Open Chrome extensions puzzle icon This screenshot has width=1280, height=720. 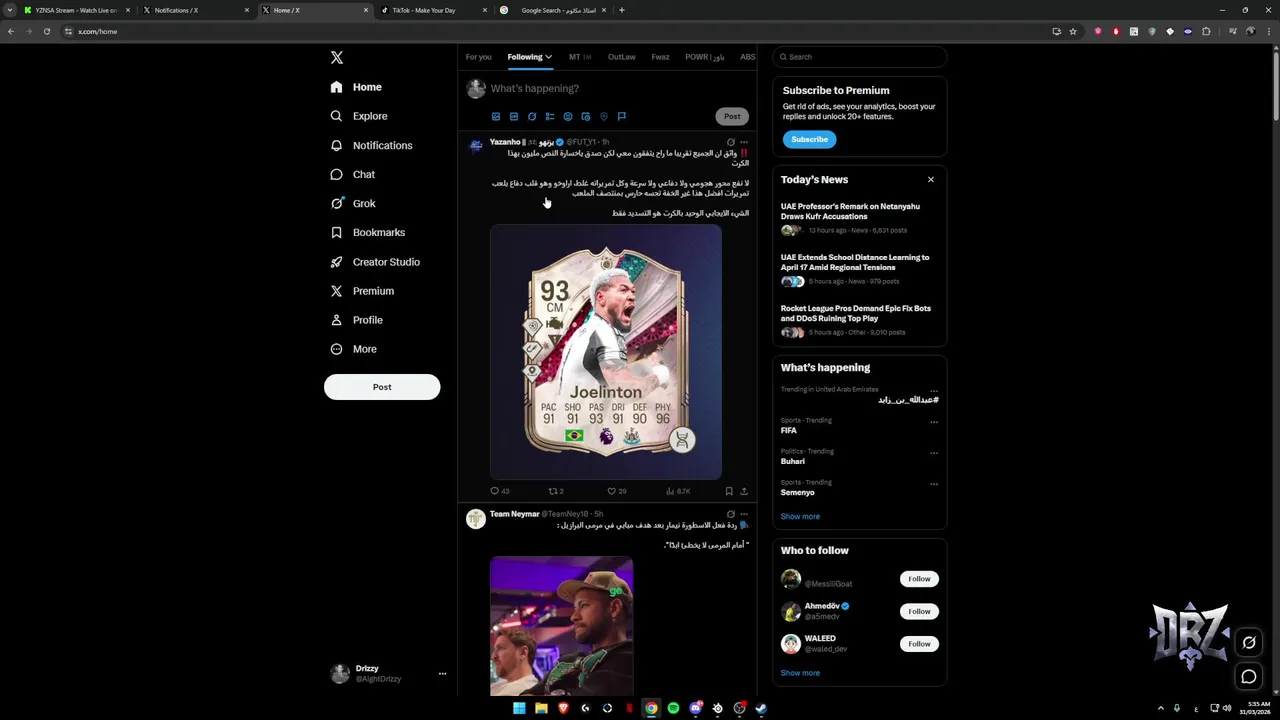(1206, 31)
